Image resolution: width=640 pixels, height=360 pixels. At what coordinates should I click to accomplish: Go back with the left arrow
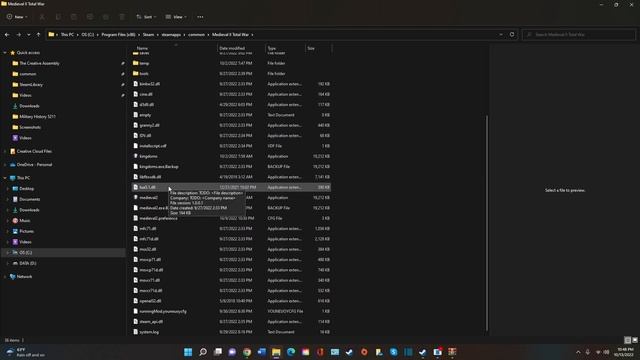point(7,35)
